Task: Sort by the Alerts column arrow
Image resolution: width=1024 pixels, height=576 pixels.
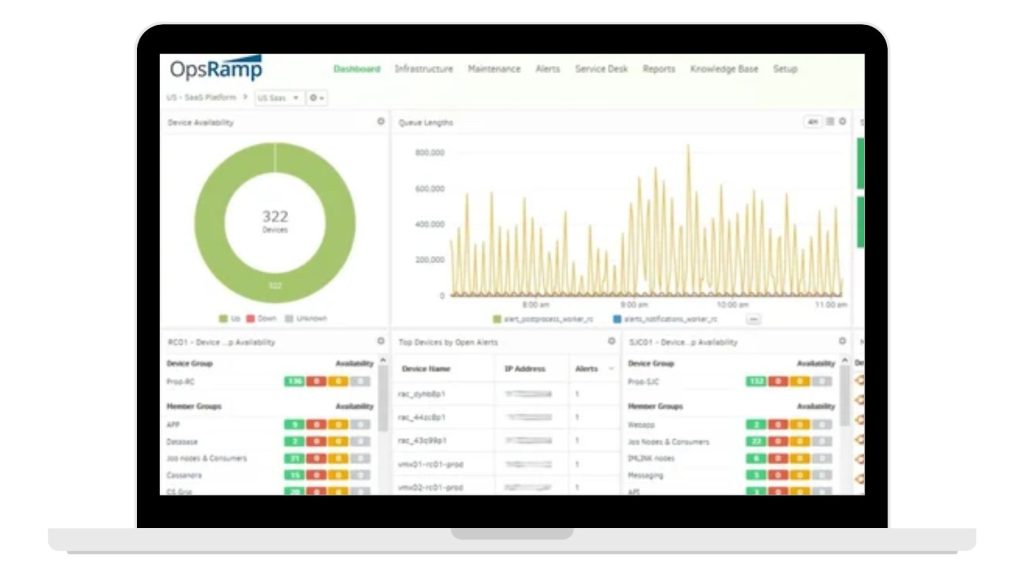Action: point(611,369)
